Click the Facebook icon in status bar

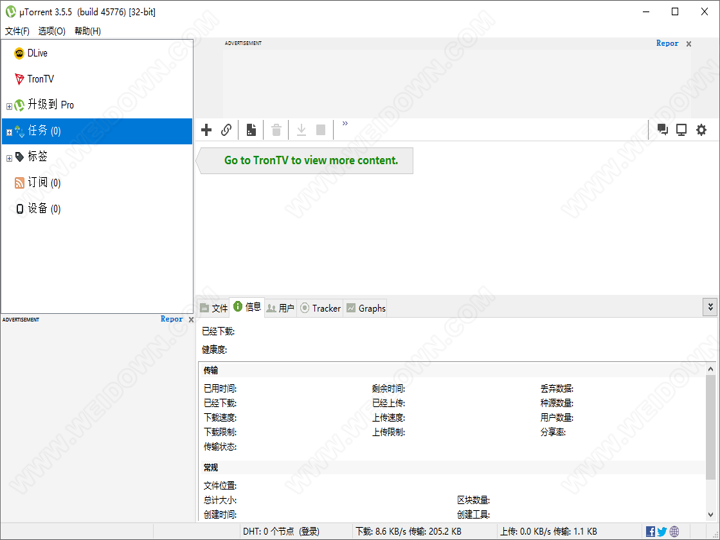click(650, 531)
